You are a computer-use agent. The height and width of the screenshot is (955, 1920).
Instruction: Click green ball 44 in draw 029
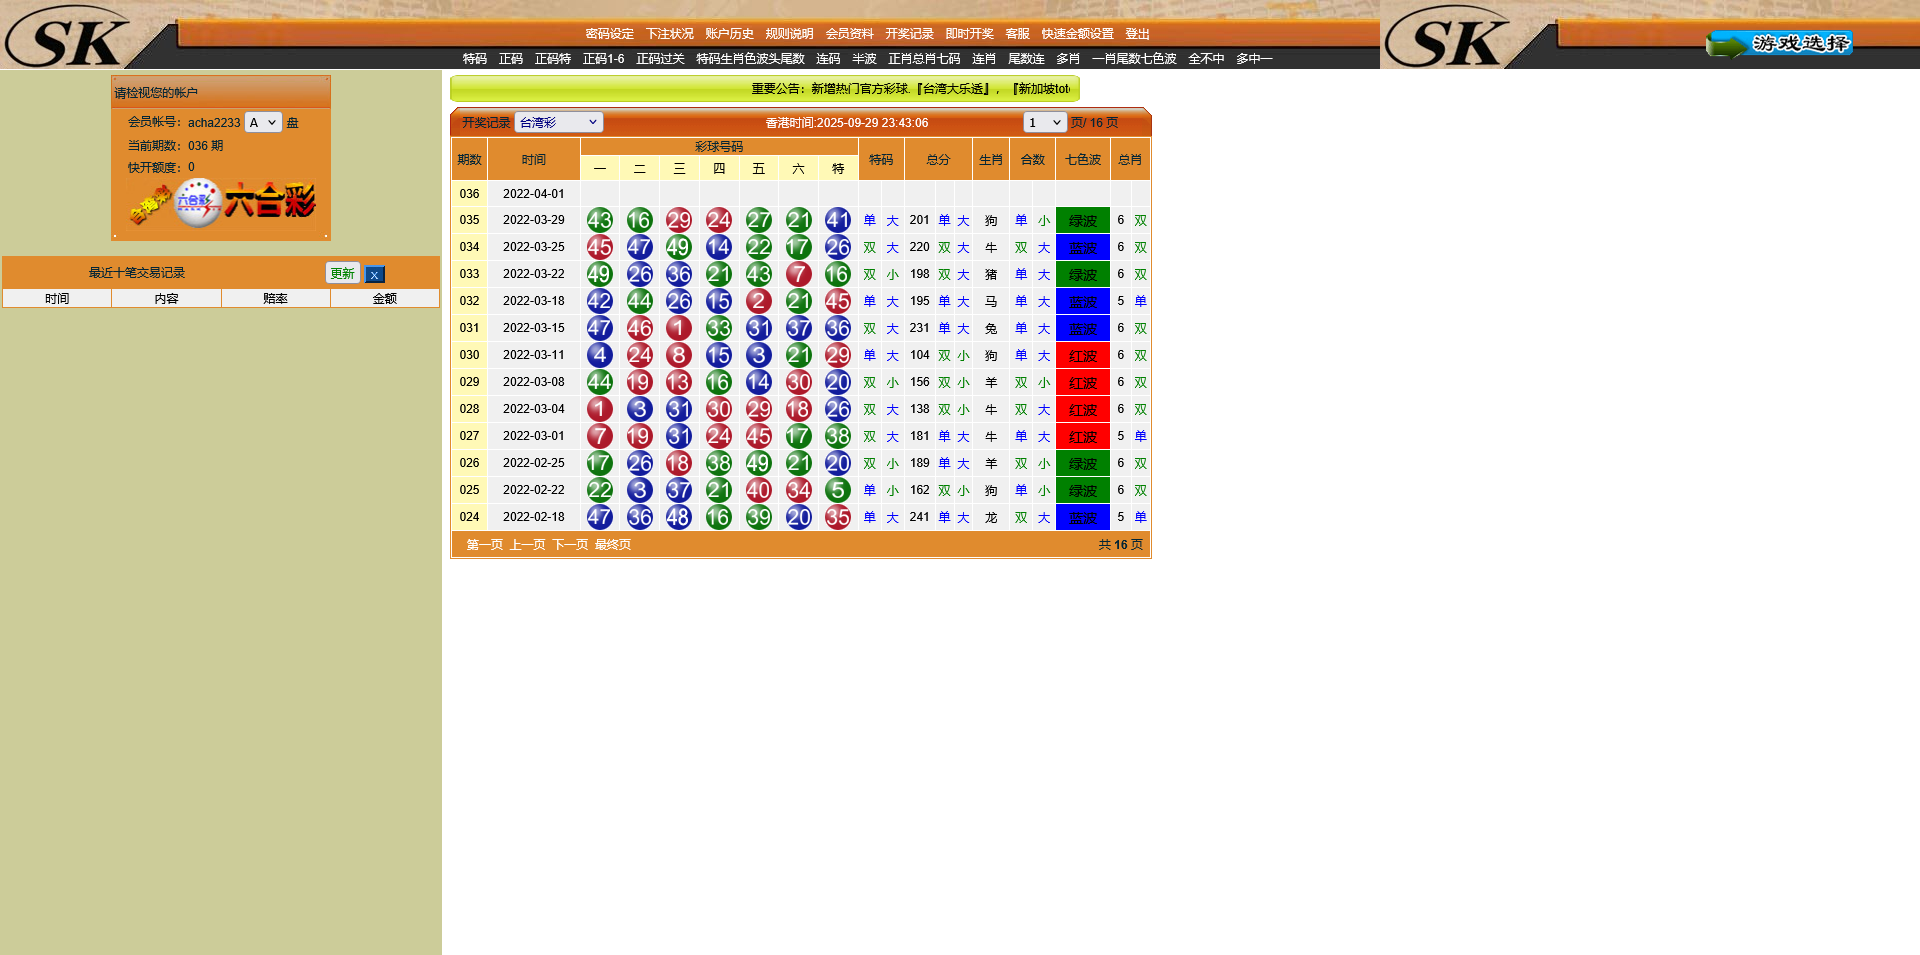coord(600,382)
